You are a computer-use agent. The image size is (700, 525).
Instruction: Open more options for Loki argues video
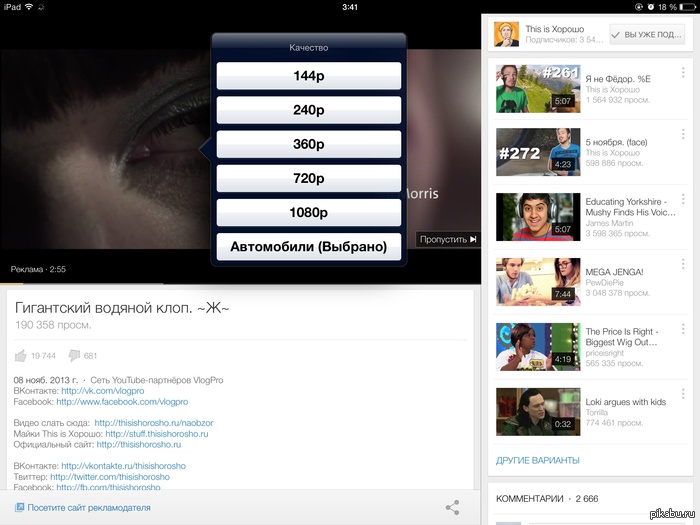[683, 394]
